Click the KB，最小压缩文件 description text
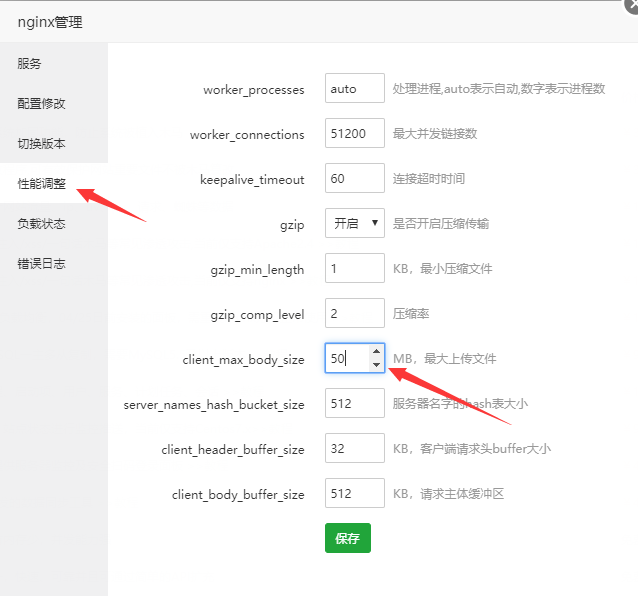The height and width of the screenshot is (596, 638). pyautogui.click(x=442, y=269)
